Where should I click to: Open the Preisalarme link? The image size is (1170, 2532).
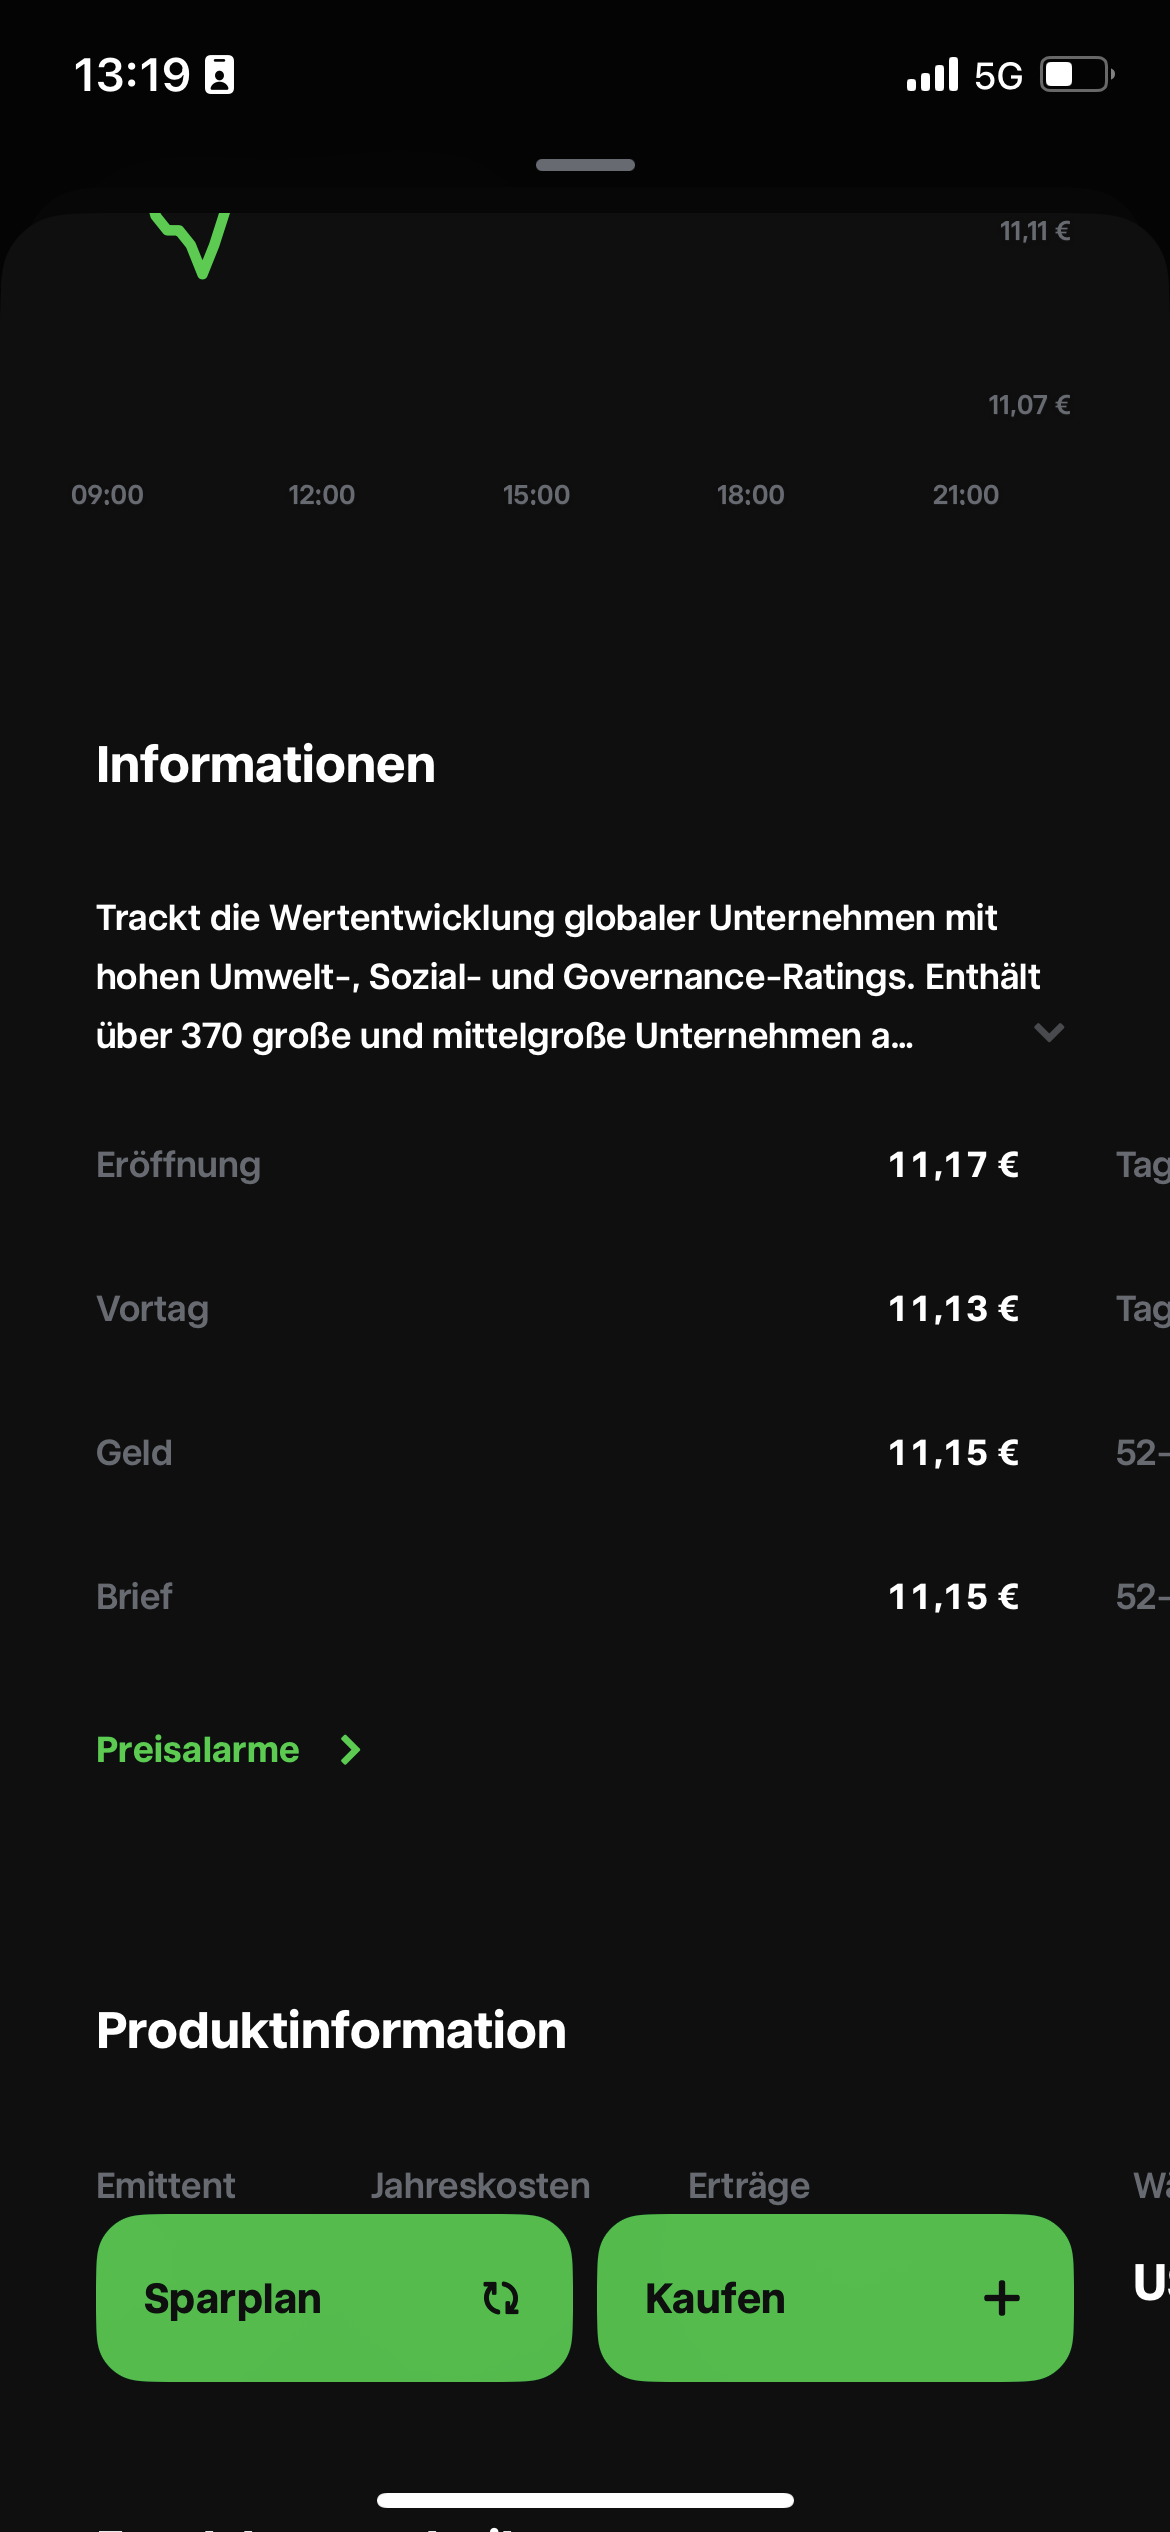point(198,1750)
